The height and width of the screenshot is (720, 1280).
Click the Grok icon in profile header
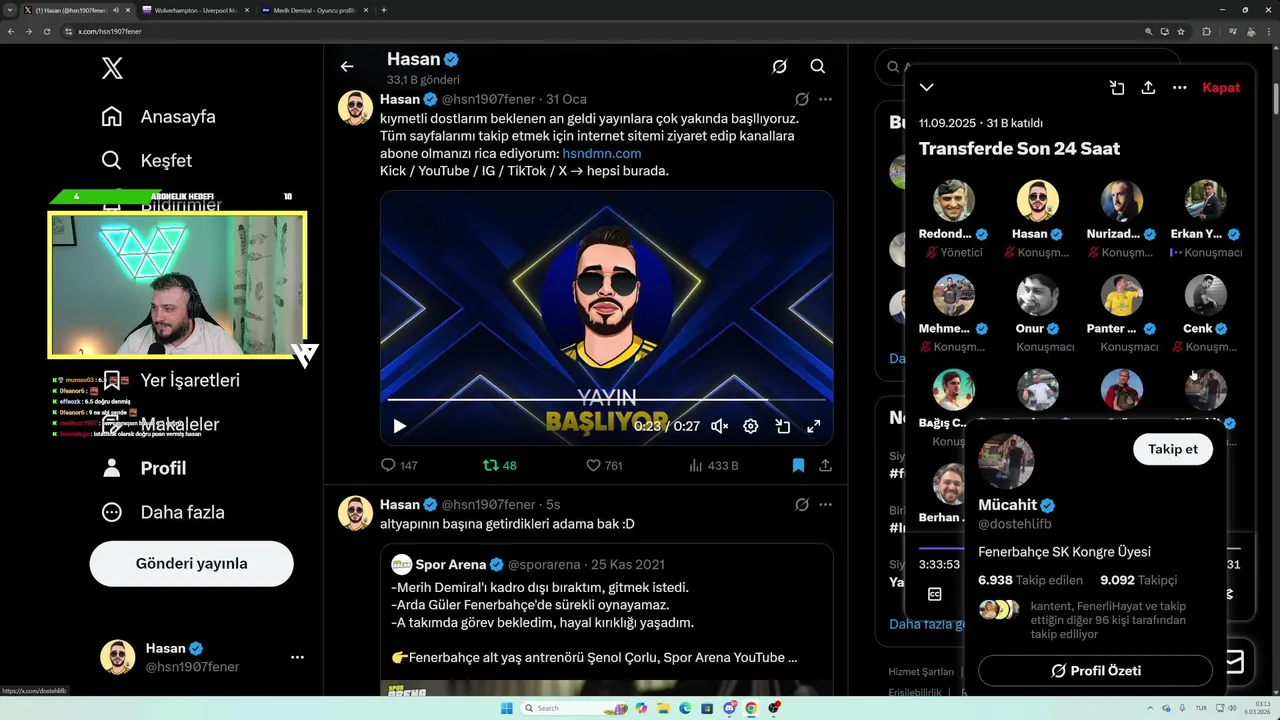[x=779, y=66]
